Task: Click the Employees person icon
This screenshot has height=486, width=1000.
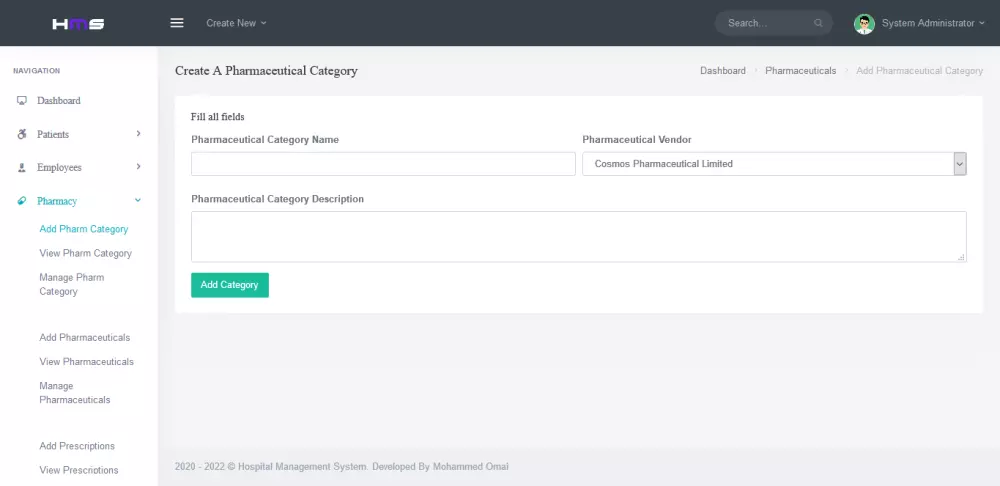Action: click(x=22, y=167)
